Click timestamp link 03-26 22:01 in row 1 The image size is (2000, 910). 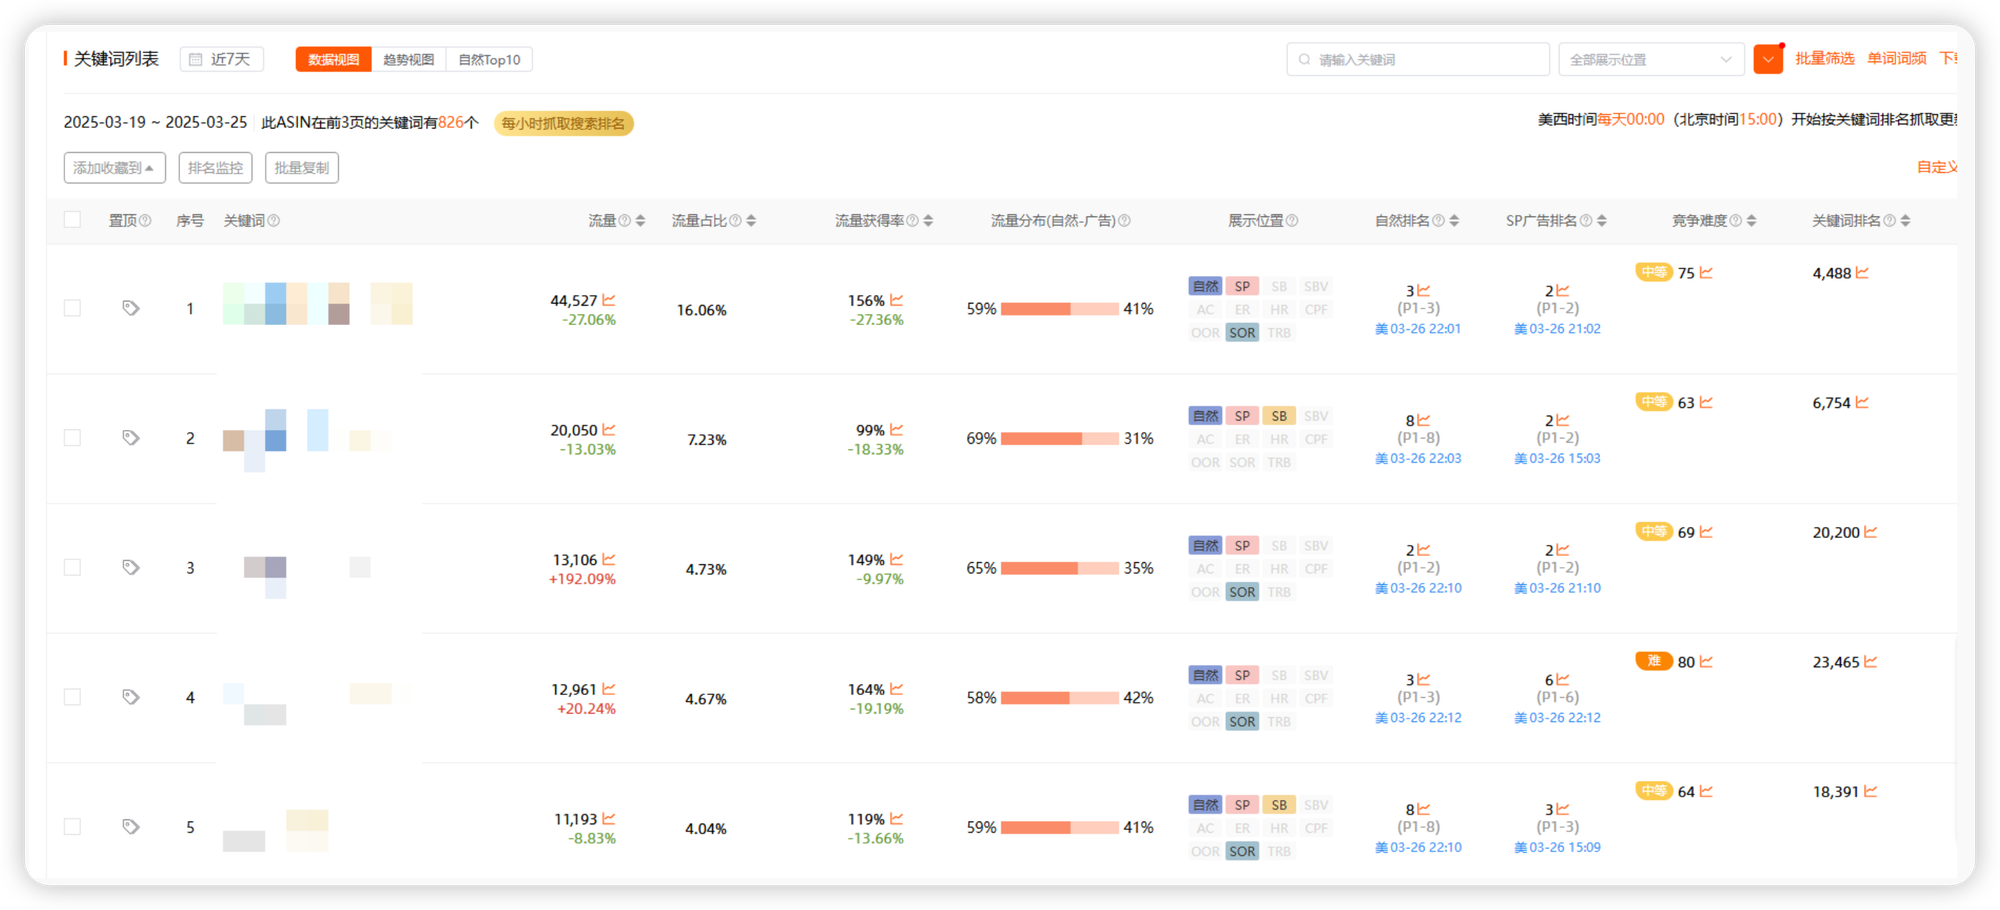pyautogui.click(x=1418, y=328)
